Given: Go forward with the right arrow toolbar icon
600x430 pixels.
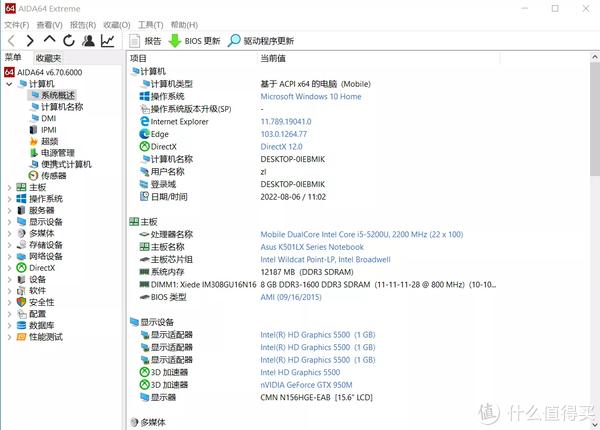Looking at the screenshot, I should pyautogui.click(x=30, y=41).
